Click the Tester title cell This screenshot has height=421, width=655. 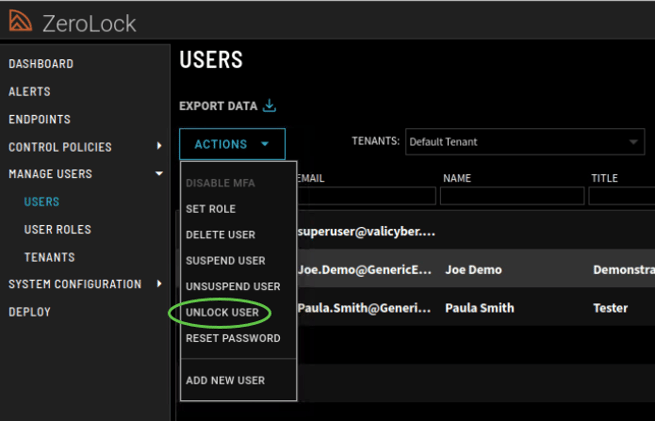tap(610, 308)
